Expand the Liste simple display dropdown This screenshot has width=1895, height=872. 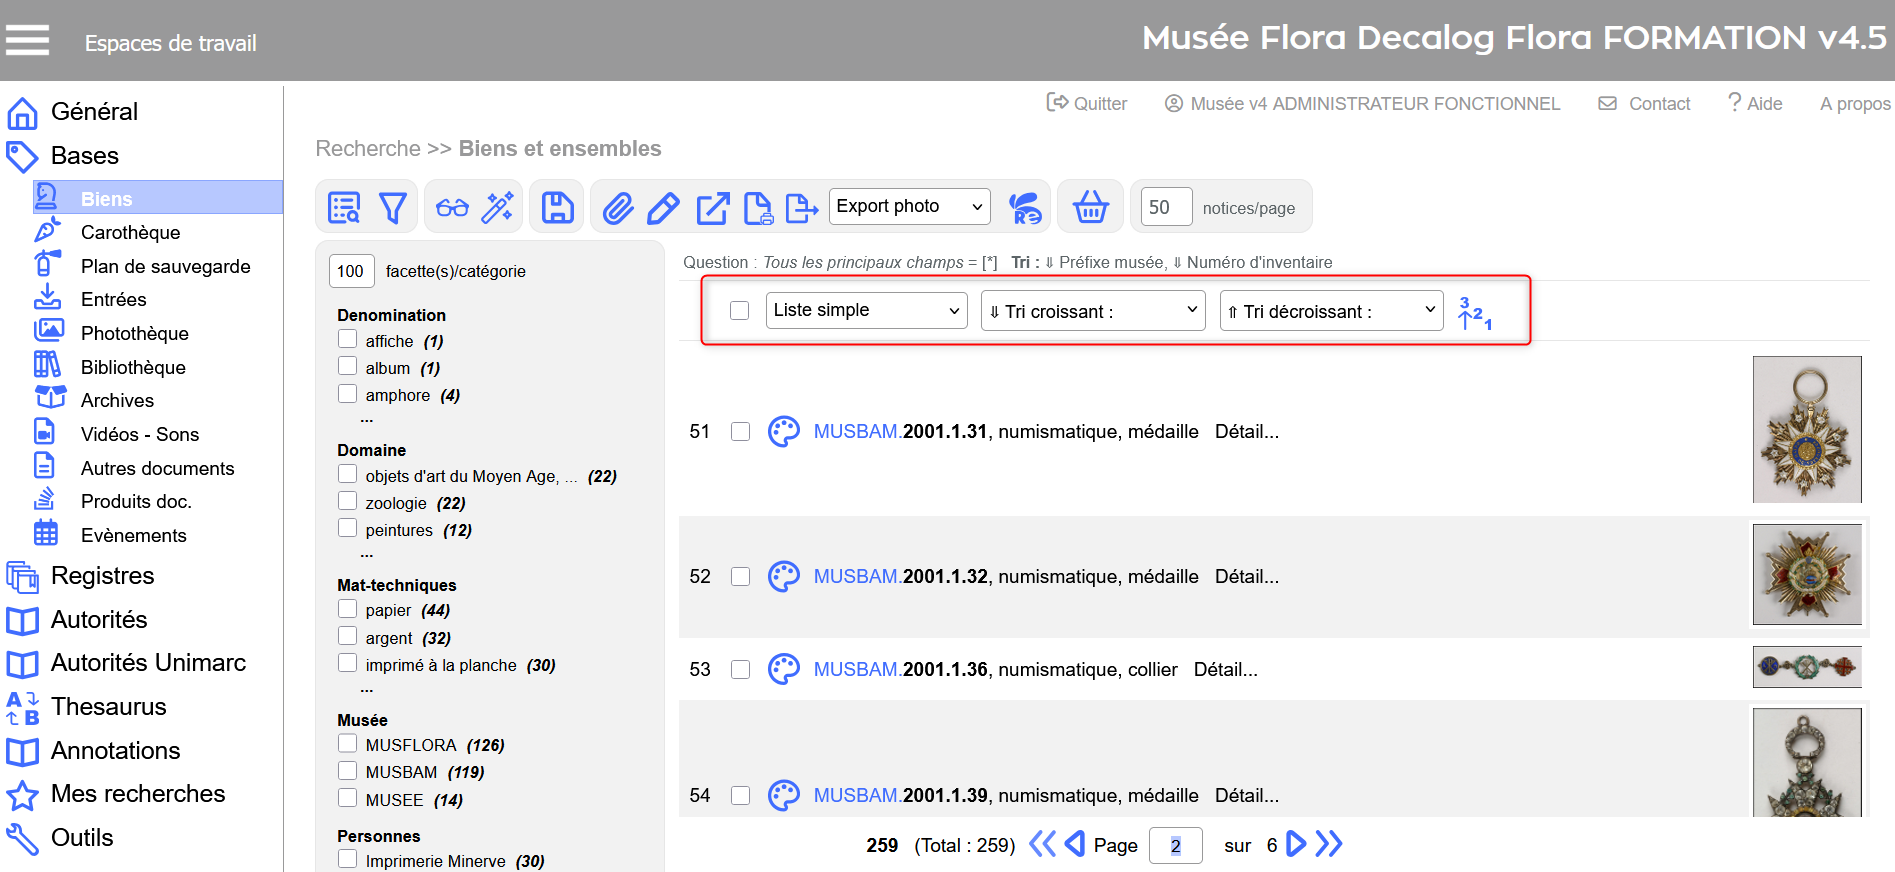coord(866,311)
